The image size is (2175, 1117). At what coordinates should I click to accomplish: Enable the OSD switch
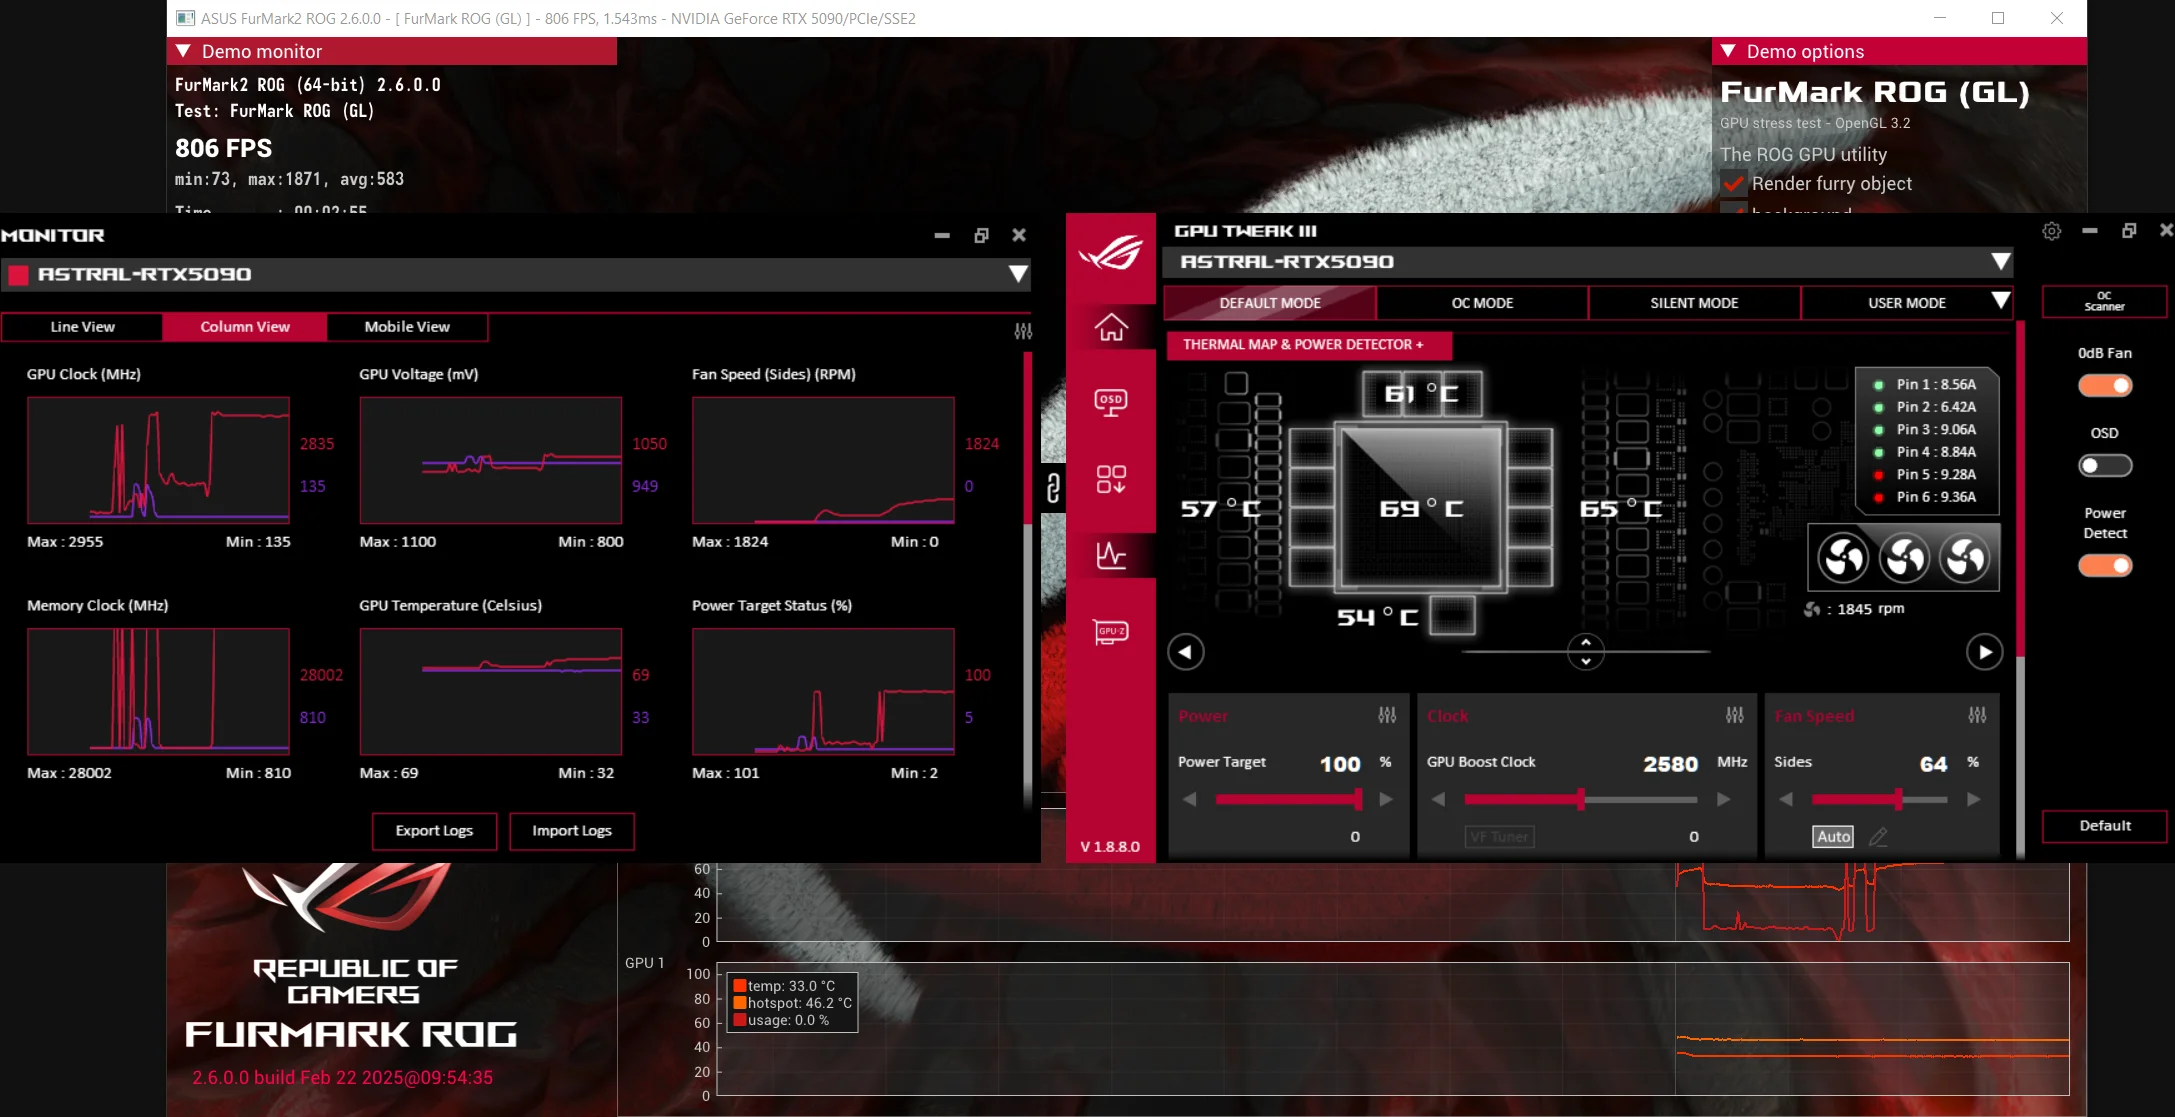click(2105, 466)
